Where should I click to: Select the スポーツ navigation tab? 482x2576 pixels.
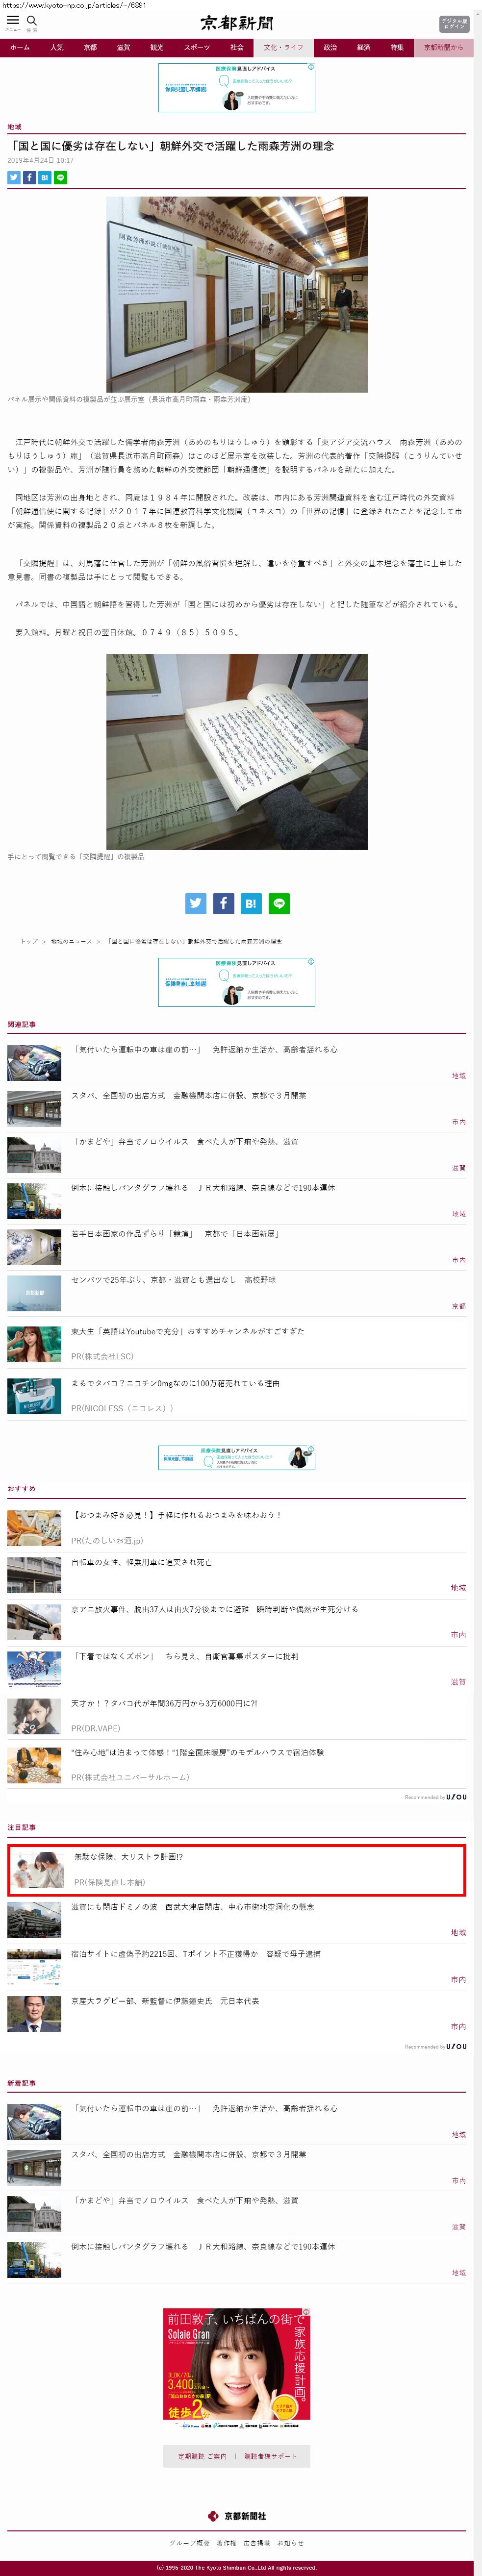pos(197,47)
